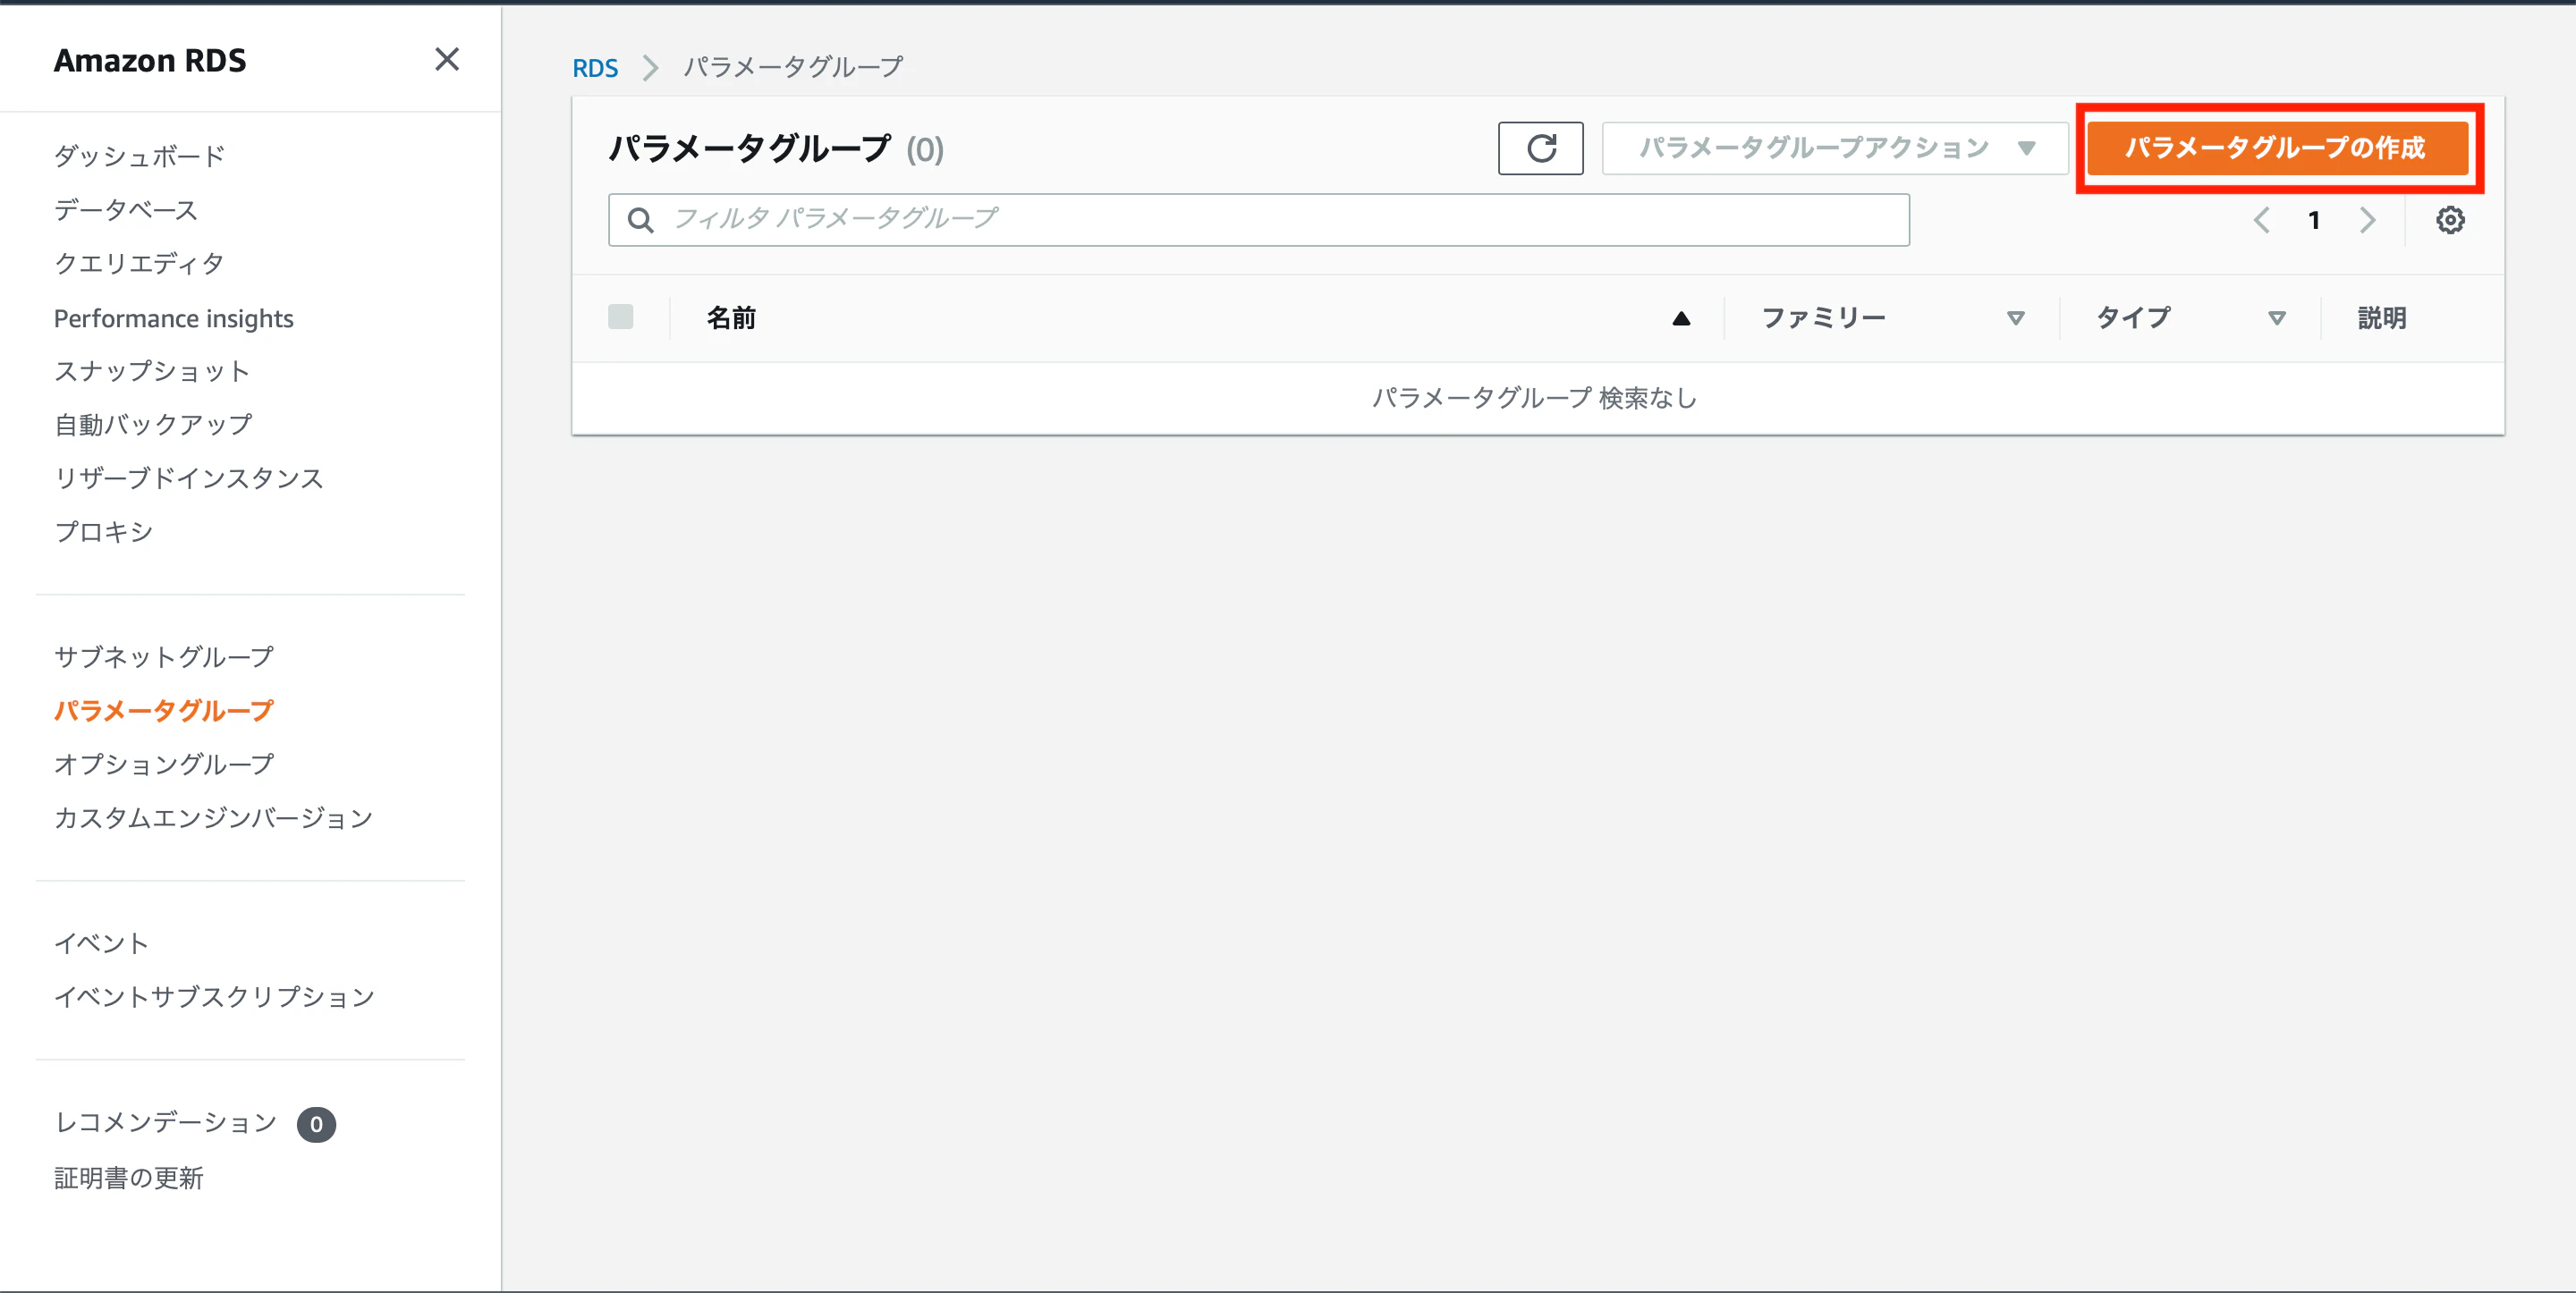Sort by the タイプ column arrow
Screen dimensions: 2576x1293
(2276, 318)
